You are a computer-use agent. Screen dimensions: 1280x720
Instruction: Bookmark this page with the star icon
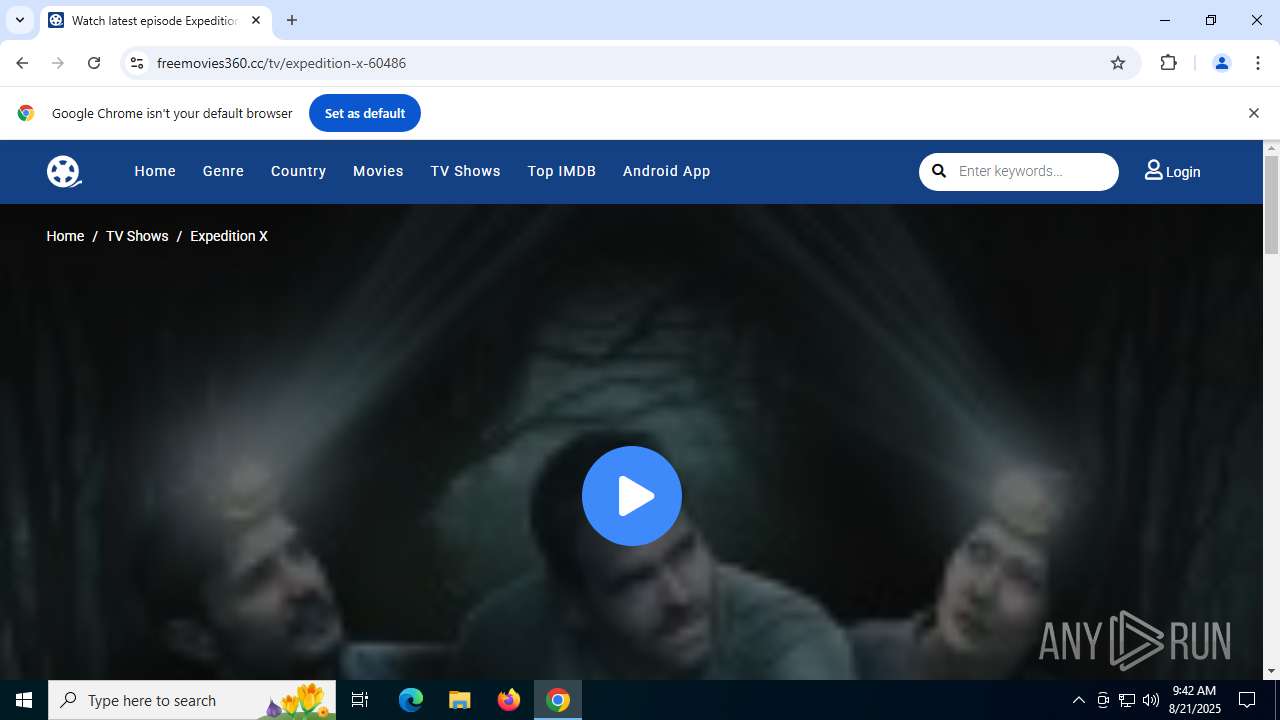pos(1118,63)
